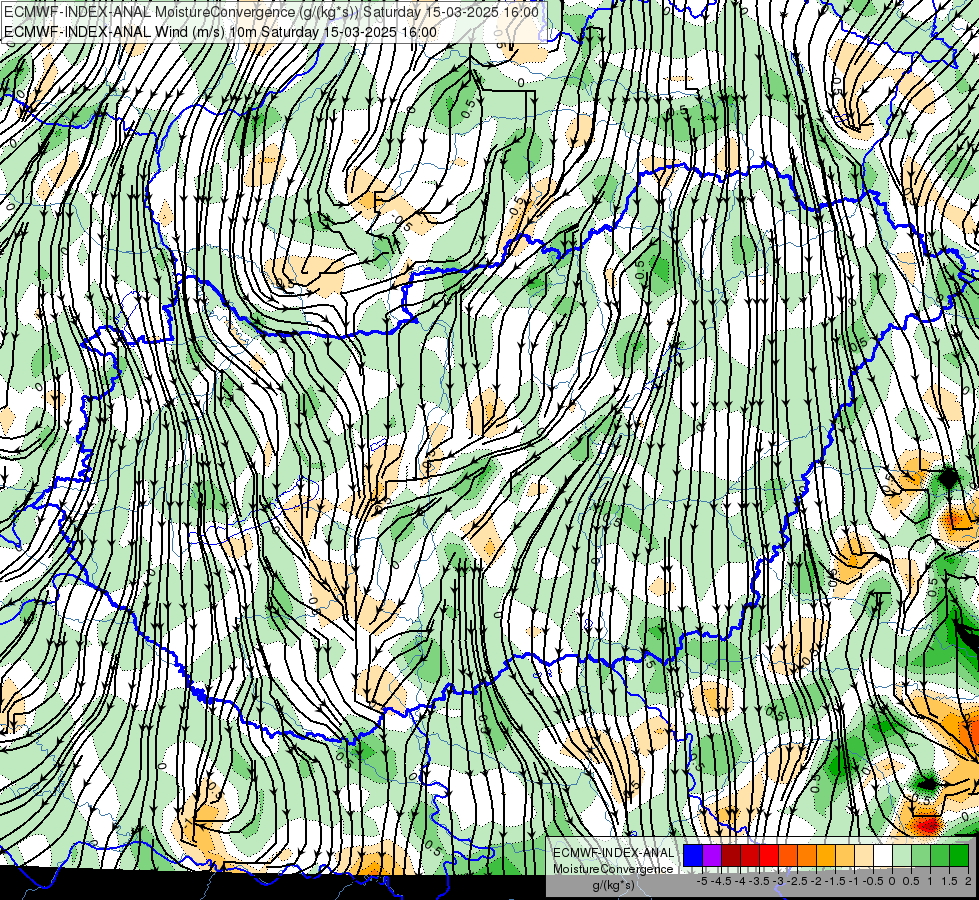Viewport: 979px width, 900px height.
Task: Click 'ECMWF-INDEX-ANAL' label in the legend
Action: (614, 853)
